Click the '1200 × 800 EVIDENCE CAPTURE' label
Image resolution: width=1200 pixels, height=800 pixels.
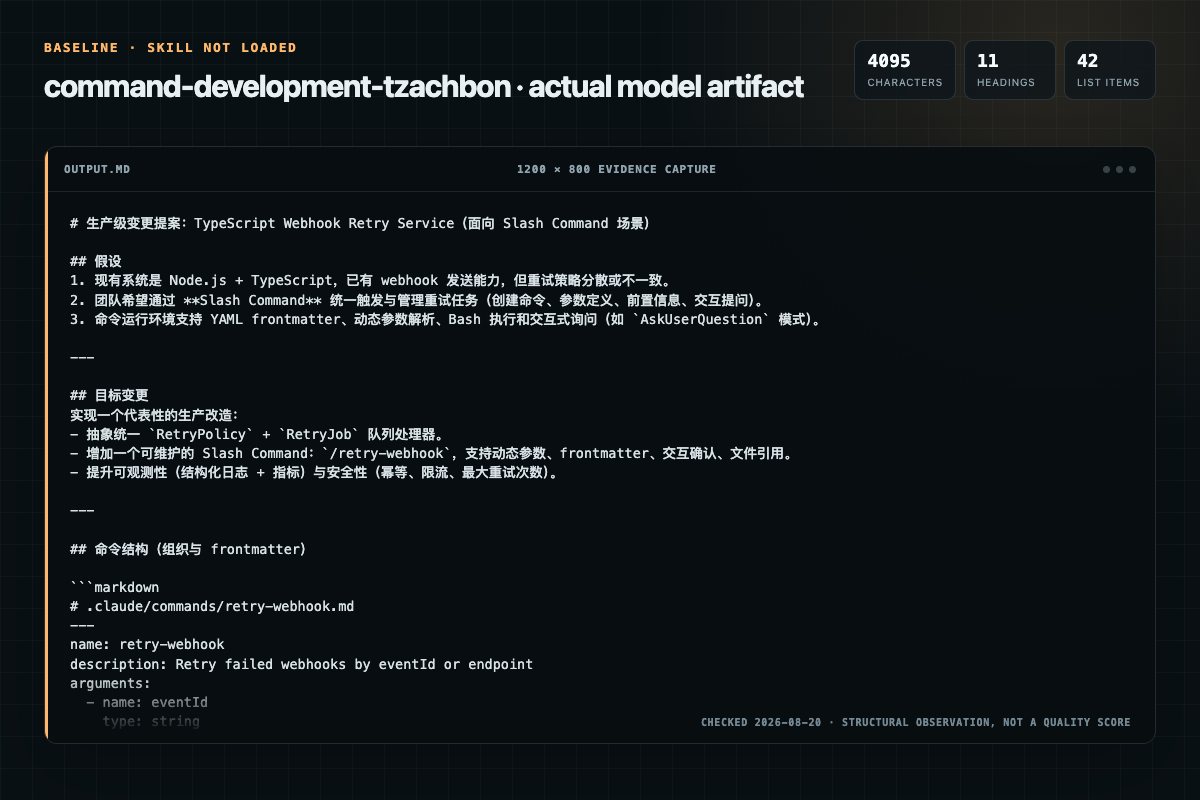pyautogui.click(x=616, y=169)
